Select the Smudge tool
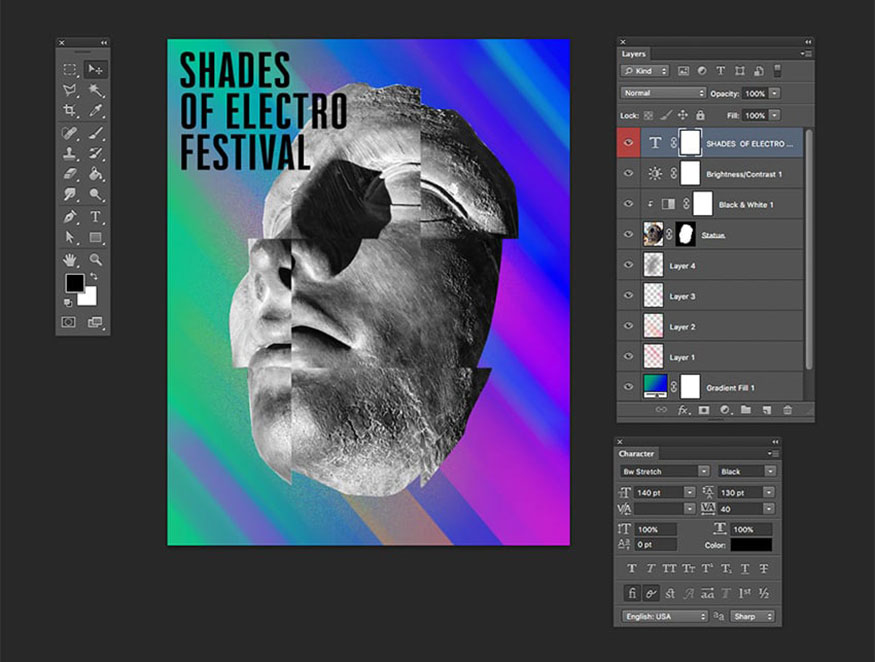 tap(70, 194)
